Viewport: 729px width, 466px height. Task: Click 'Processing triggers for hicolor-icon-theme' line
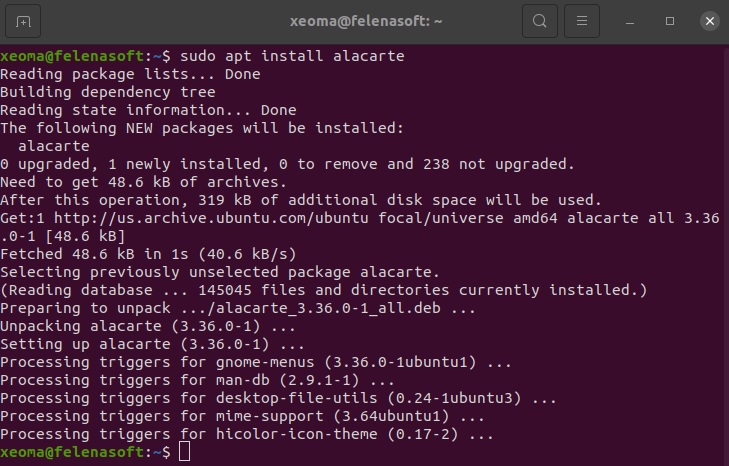(x=247, y=434)
